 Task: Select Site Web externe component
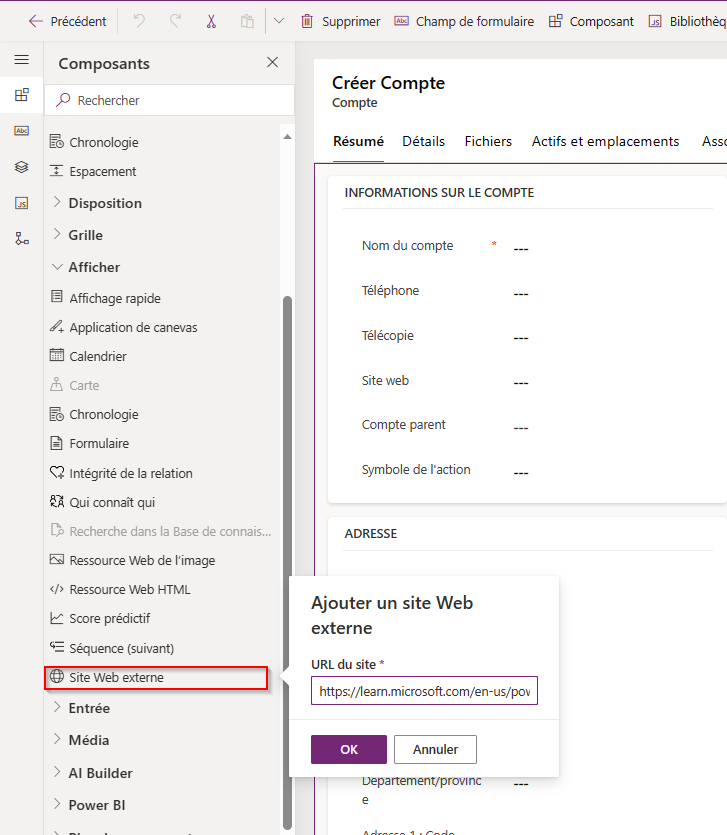[156, 677]
